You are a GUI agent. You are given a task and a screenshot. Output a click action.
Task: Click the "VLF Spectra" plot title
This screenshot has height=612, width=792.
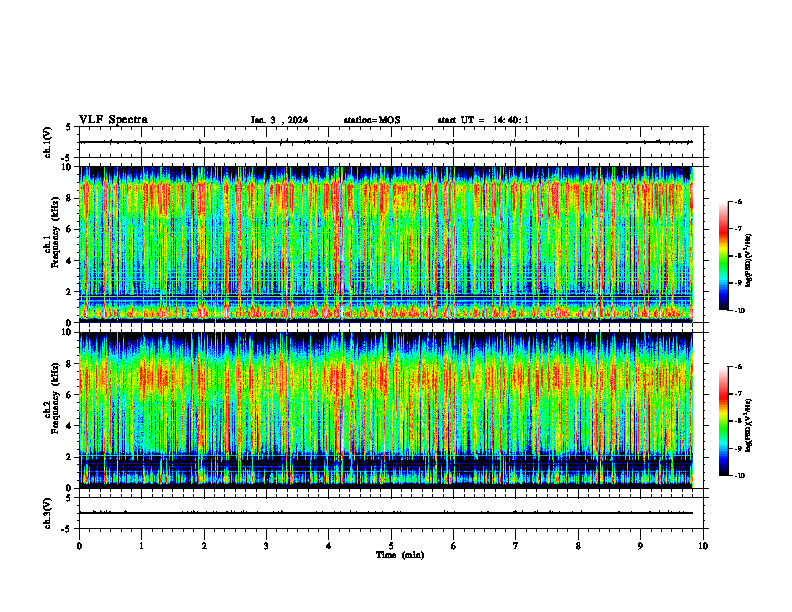point(113,120)
